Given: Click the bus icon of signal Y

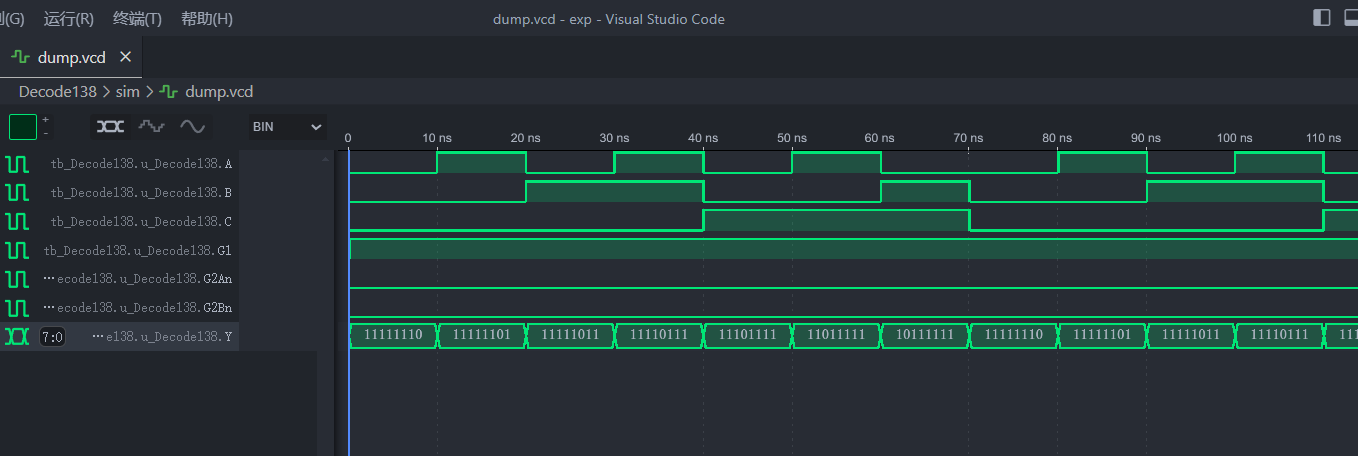Looking at the screenshot, I should 17,337.
